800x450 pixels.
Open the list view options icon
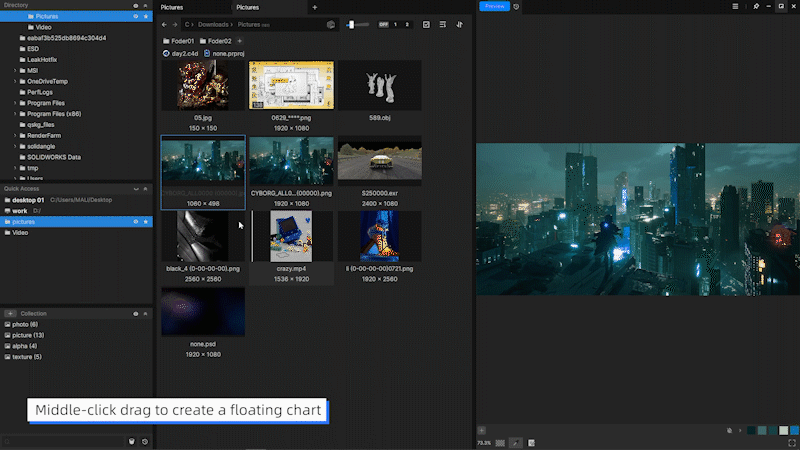pos(442,24)
